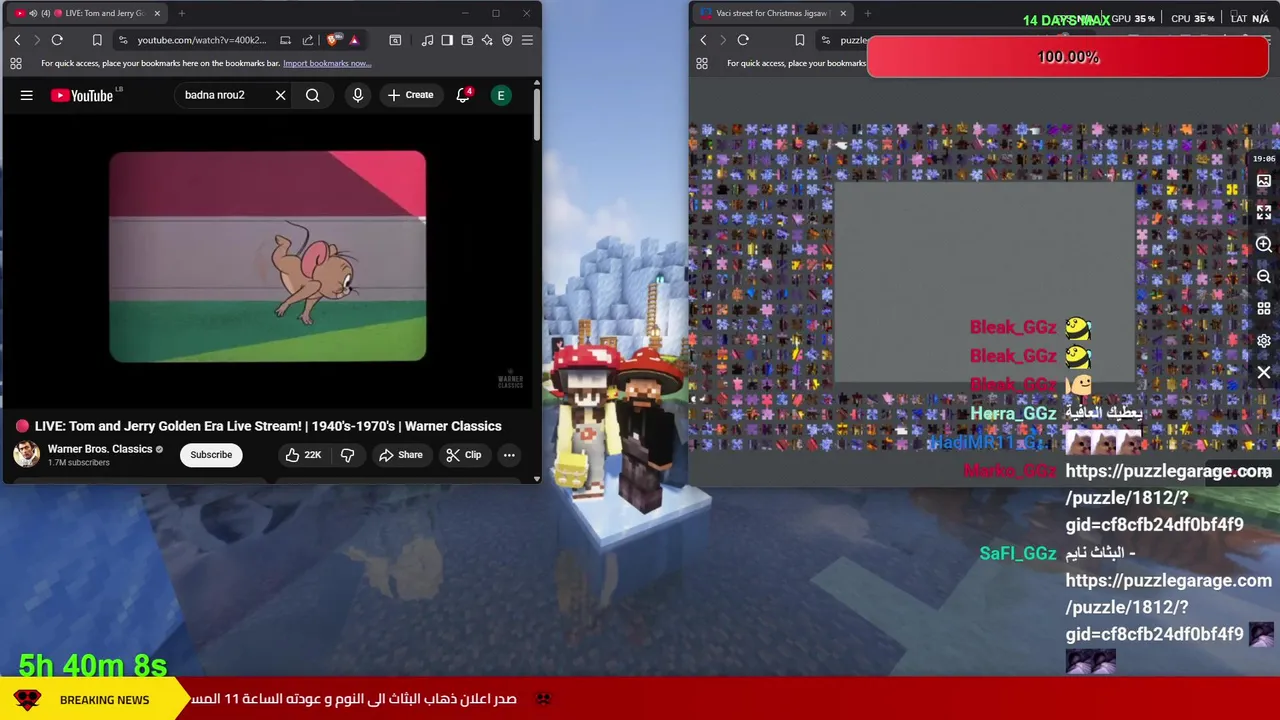Click the Create button on YouTube

pos(410,95)
